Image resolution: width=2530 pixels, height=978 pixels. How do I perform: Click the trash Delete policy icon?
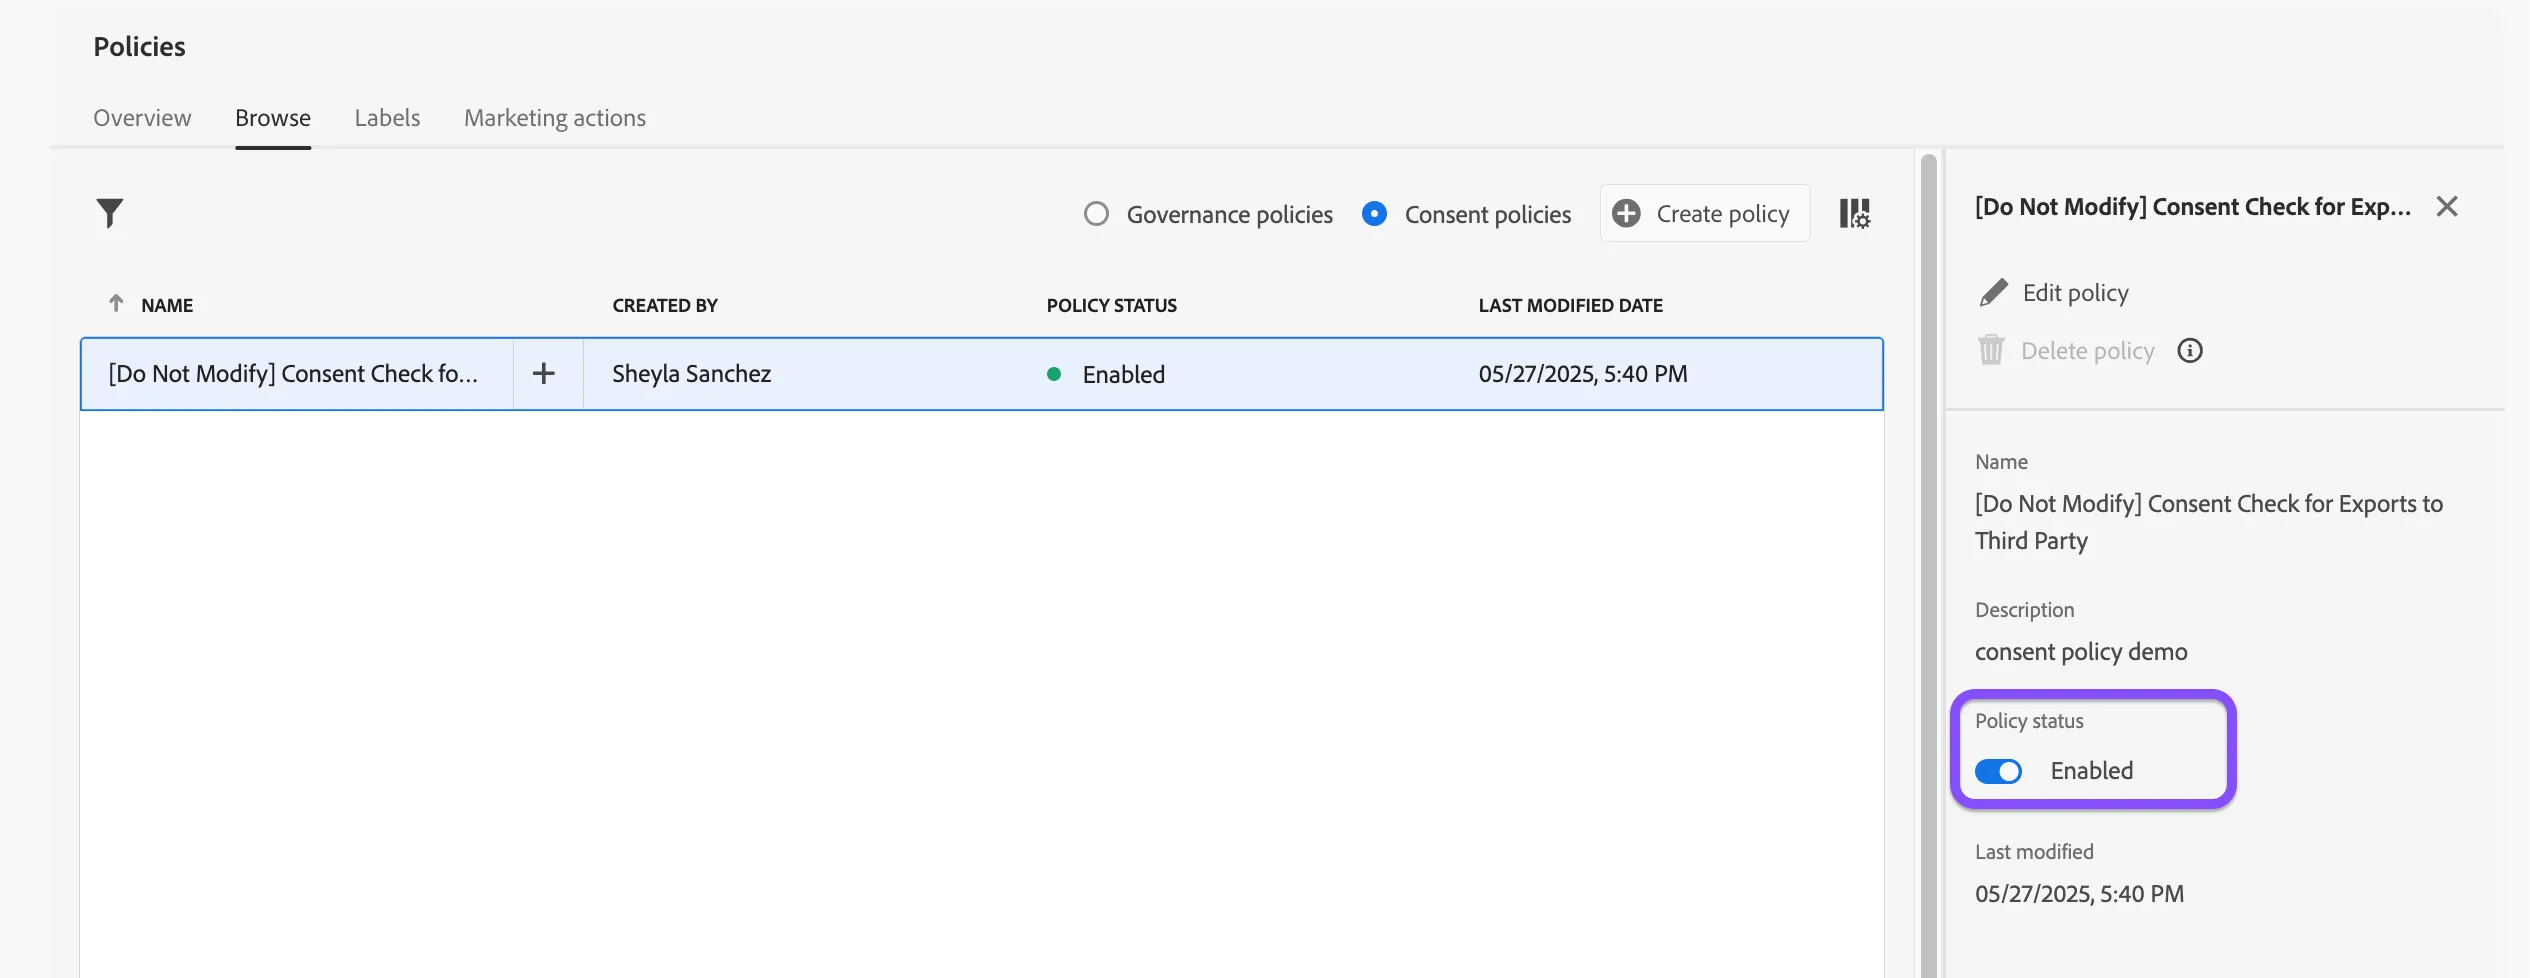(x=1991, y=350)
